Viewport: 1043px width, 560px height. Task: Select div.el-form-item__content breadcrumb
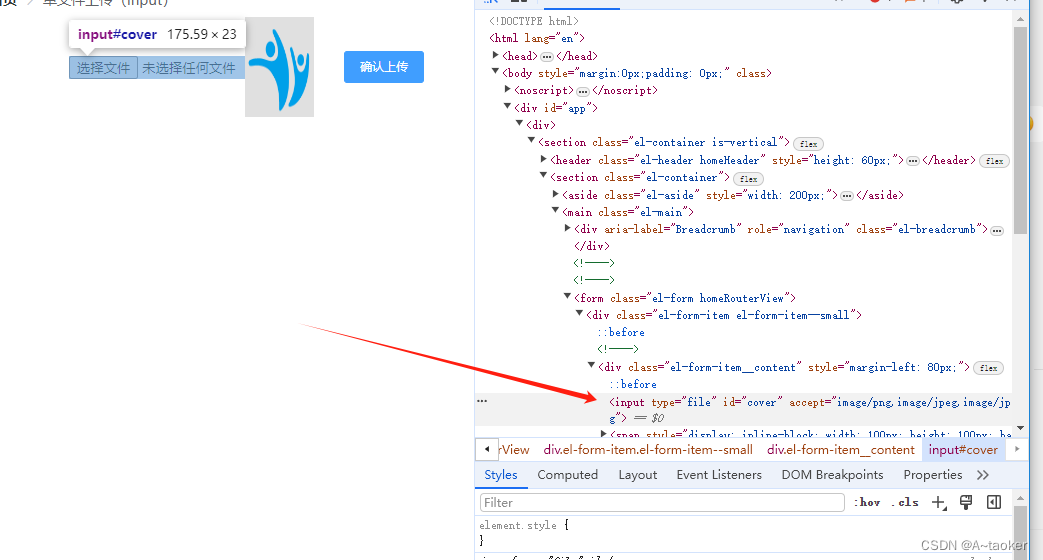click(x=841, y=450)
